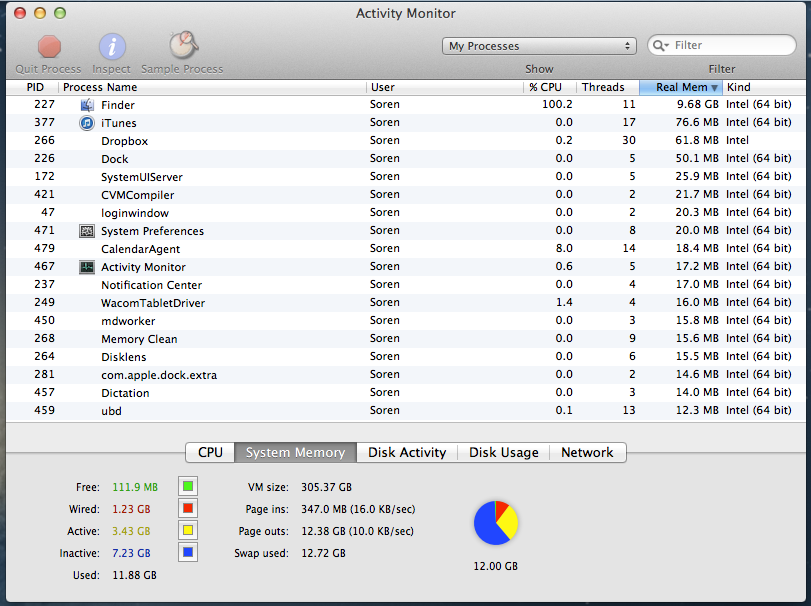This screenshot has height=606, width=811.
Task: Switch to the System Memory tab
Action: pyautogui.click(x=295, y=452)
